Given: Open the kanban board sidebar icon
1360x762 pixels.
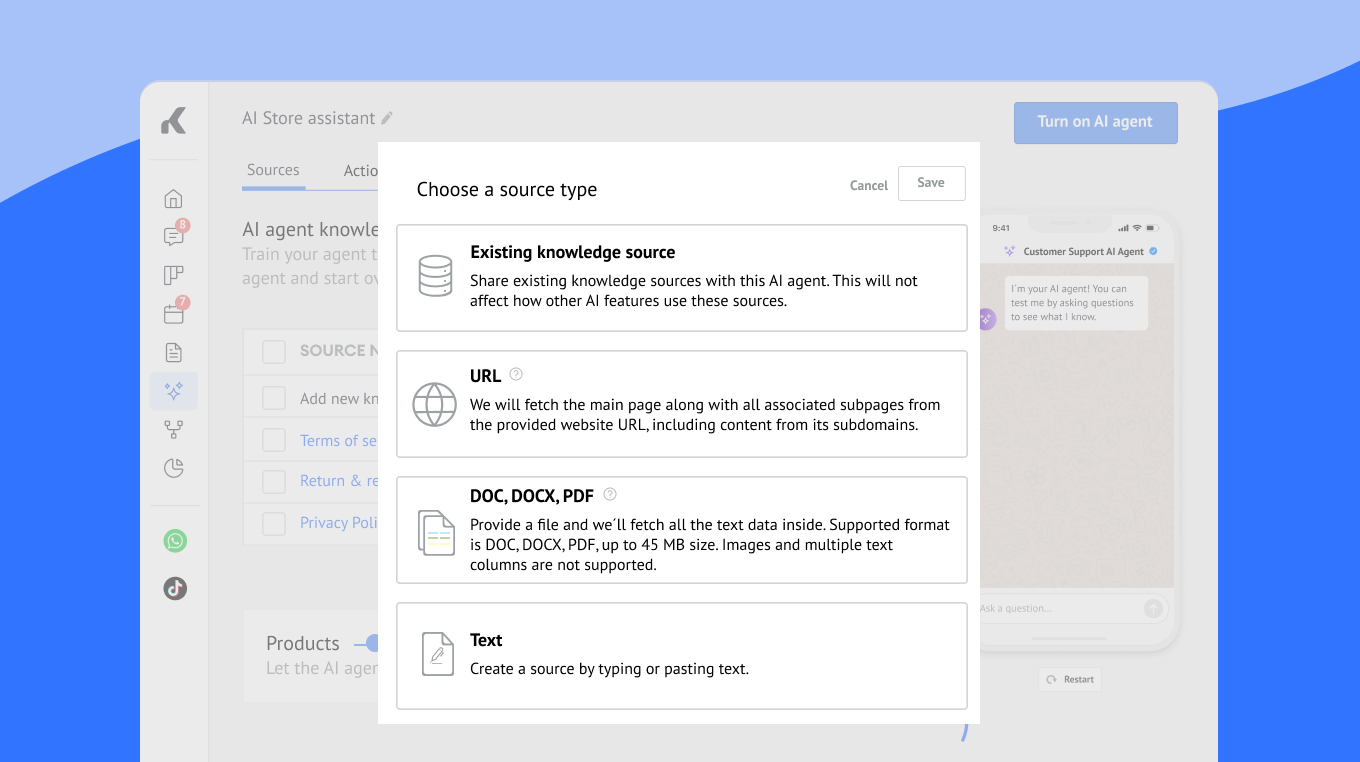Looking at the screenshot, I should click(x=174, y=276).
